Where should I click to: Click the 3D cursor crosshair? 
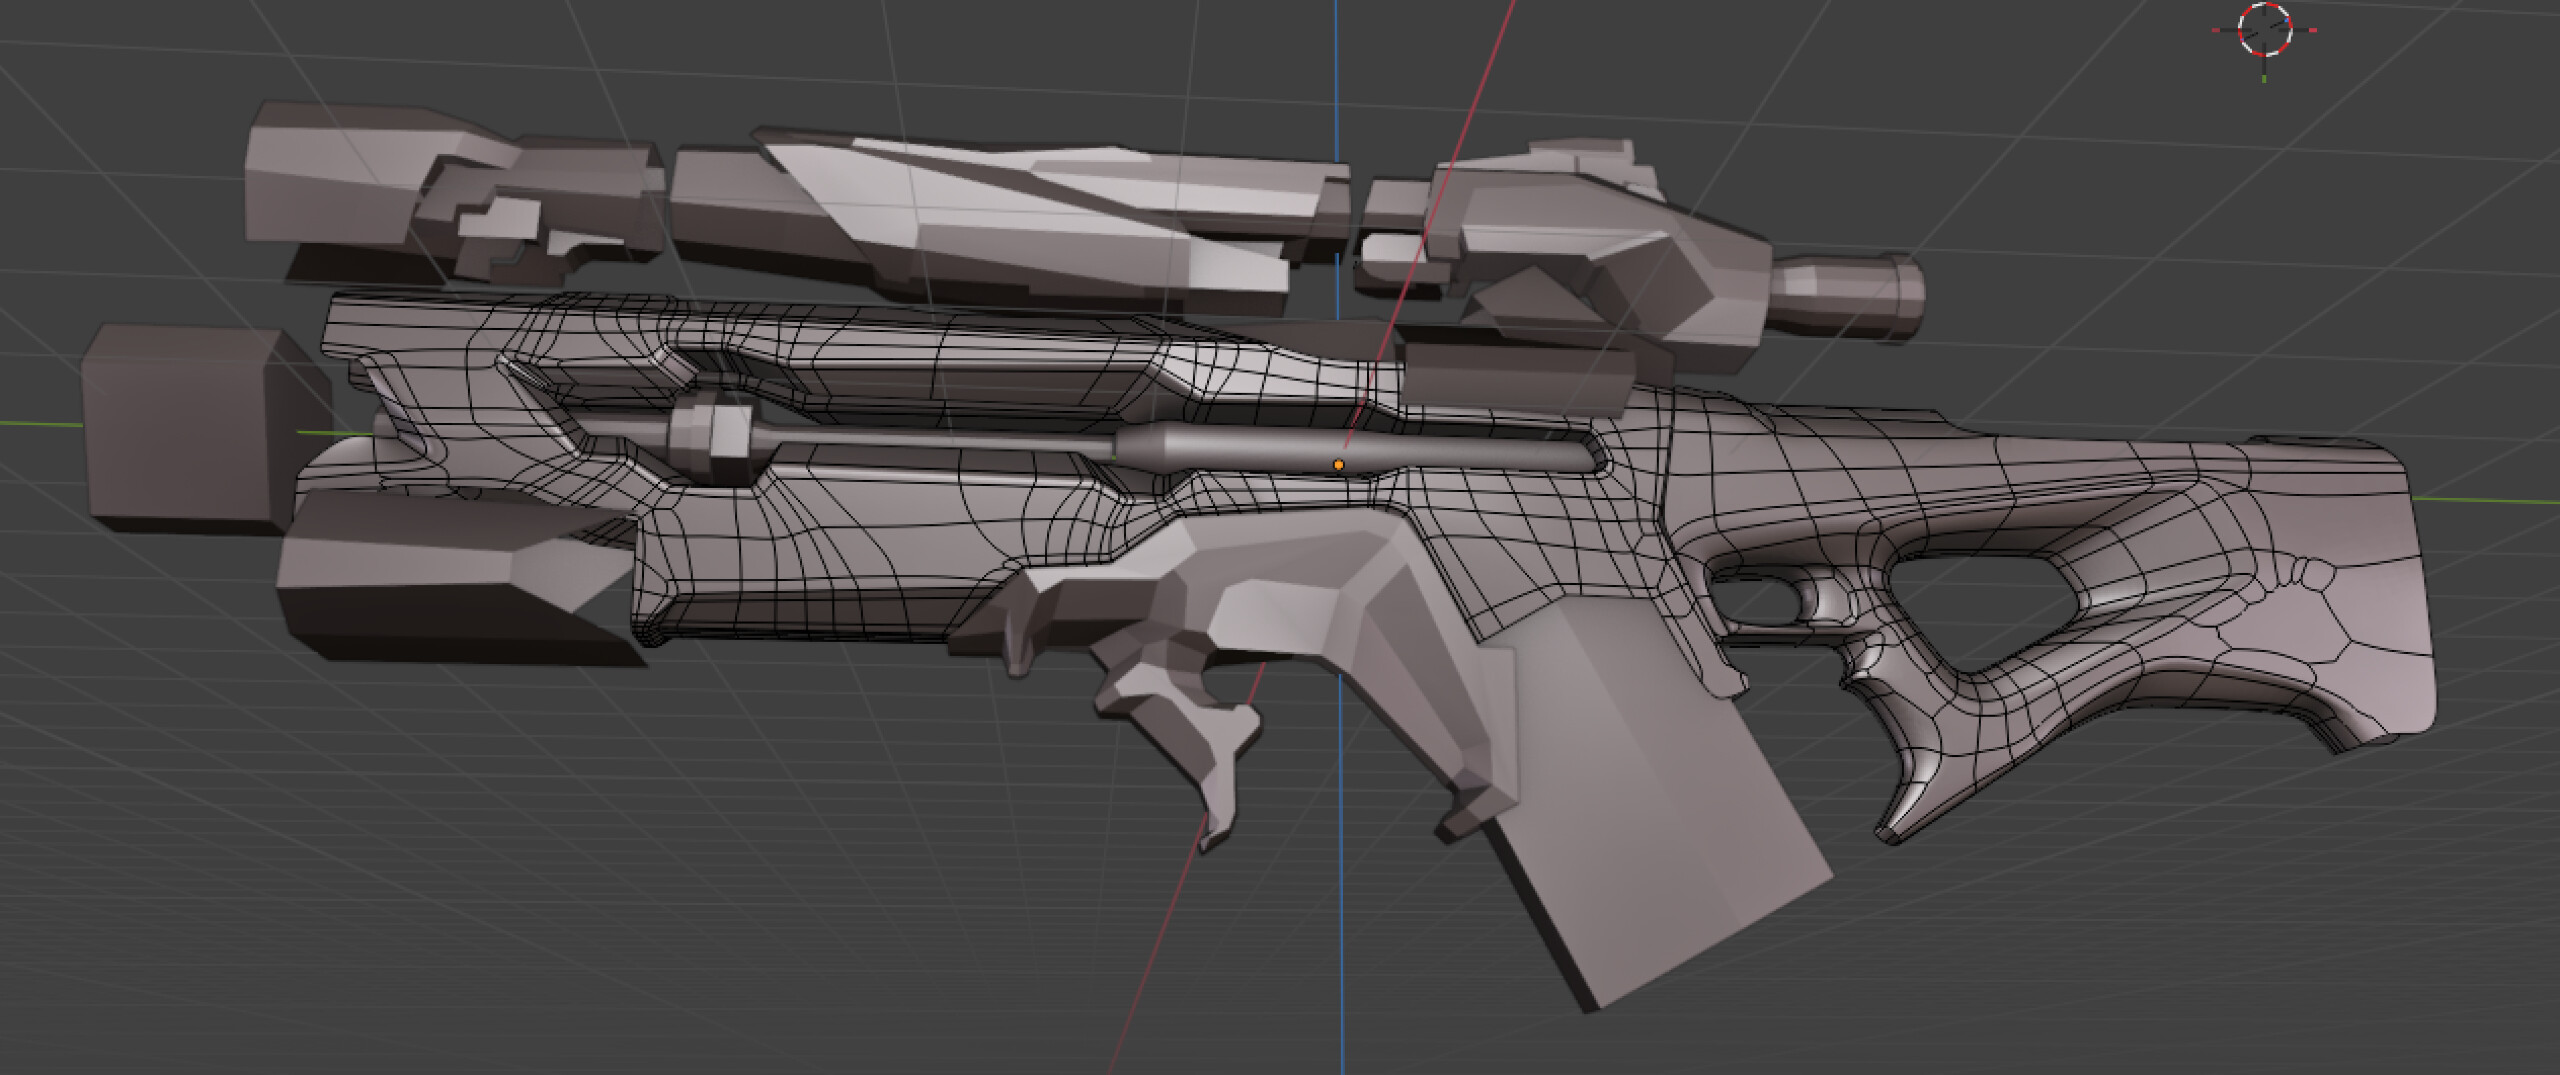tap(2264, 30)
